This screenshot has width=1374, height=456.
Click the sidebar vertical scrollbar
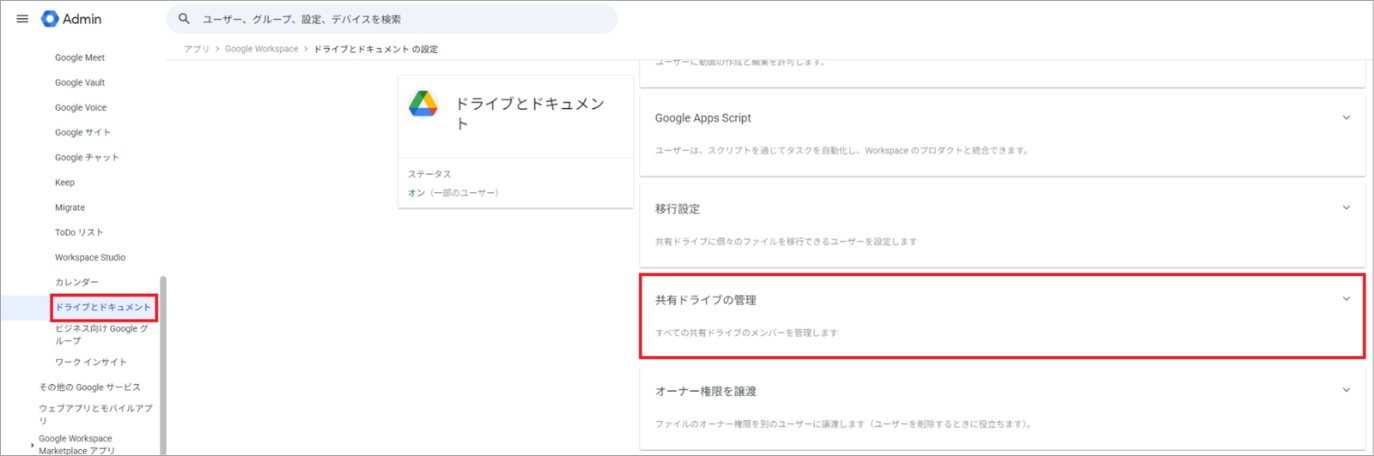click(x=163, y=365)
